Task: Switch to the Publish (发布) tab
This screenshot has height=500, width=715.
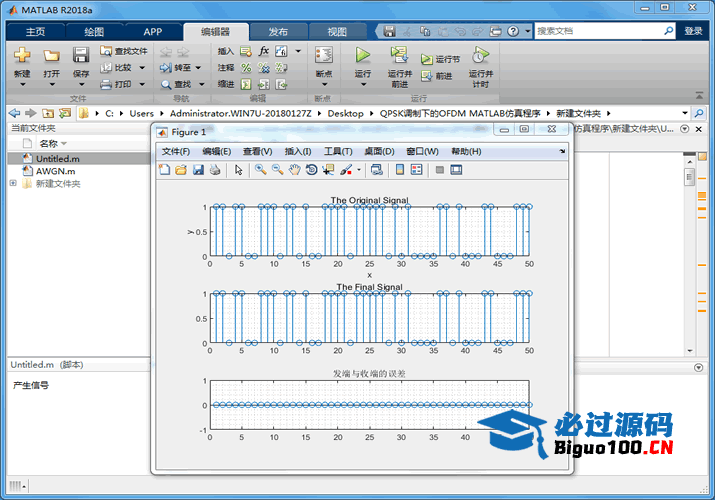Action: pos(278,32)
